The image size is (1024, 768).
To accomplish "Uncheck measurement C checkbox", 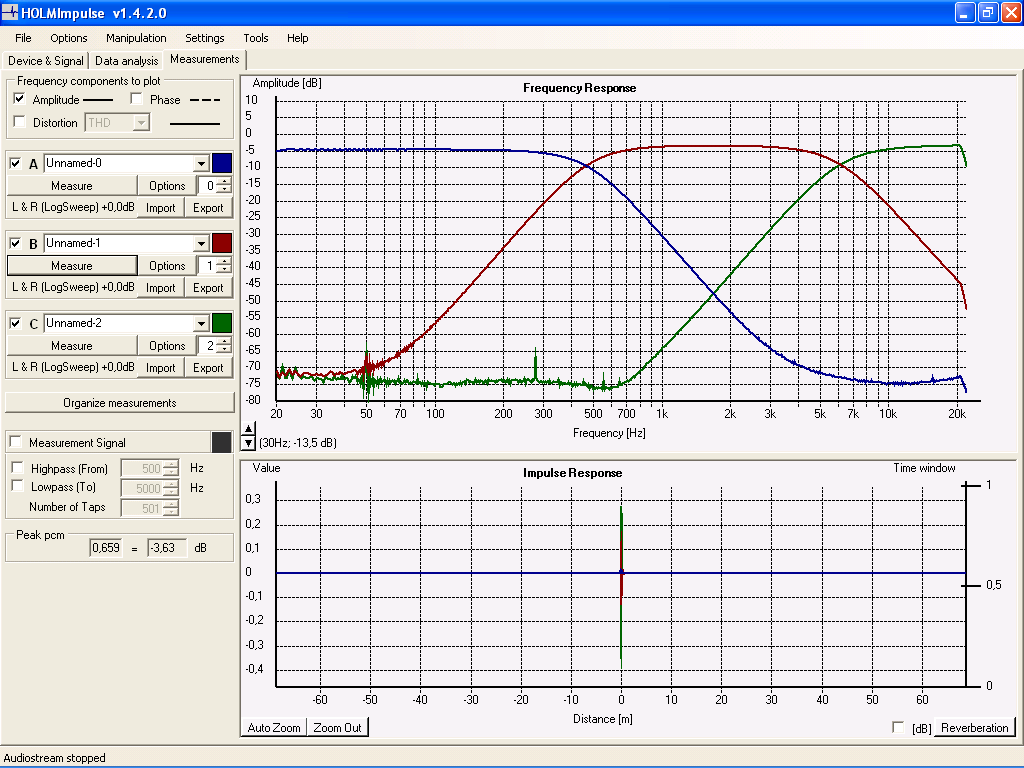I will (16, 323).
